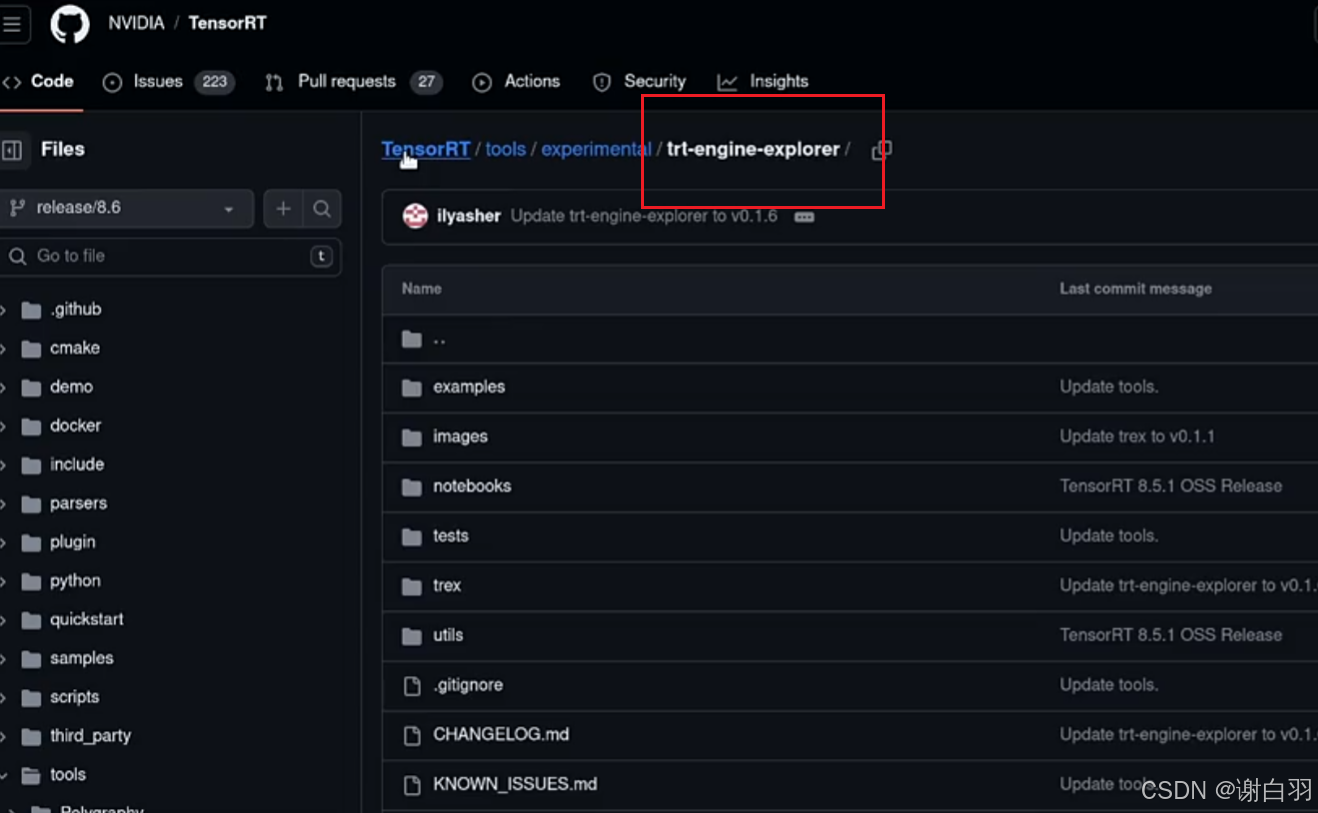Click file icon of .gitignore row

(x=411, y=686)
